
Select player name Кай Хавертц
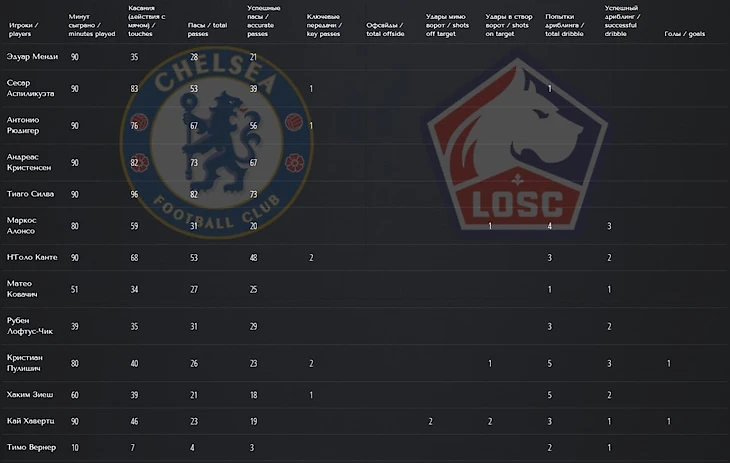click(x=30, y=422)
